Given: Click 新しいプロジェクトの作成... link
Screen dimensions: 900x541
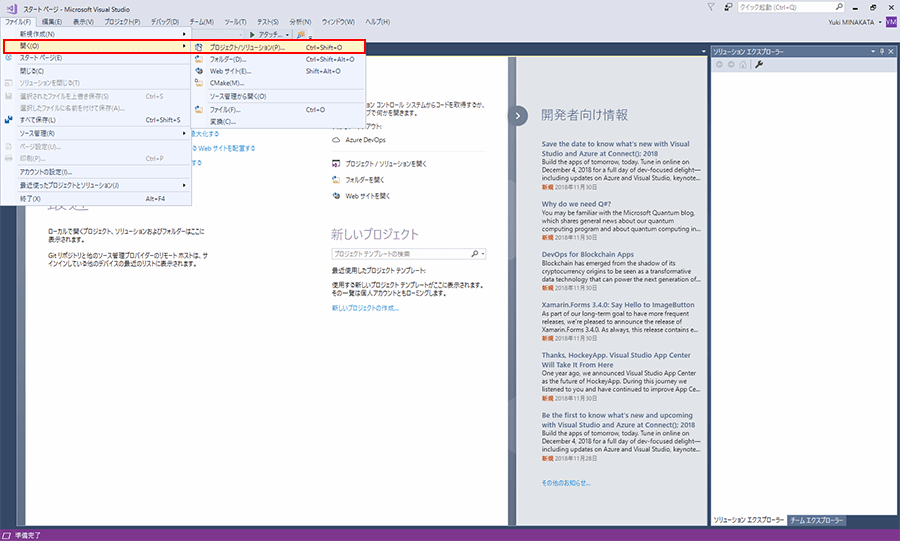Looking at the screenshot, I should pos(365,308).
